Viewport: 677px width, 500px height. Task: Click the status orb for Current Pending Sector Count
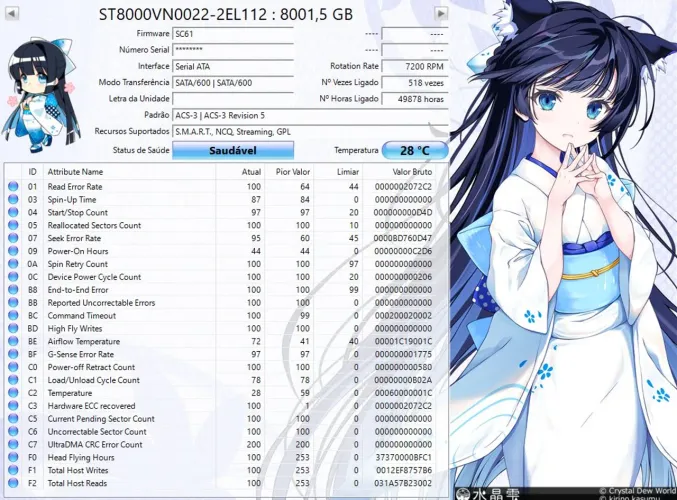pyautogui.click(x=13, y=419)
